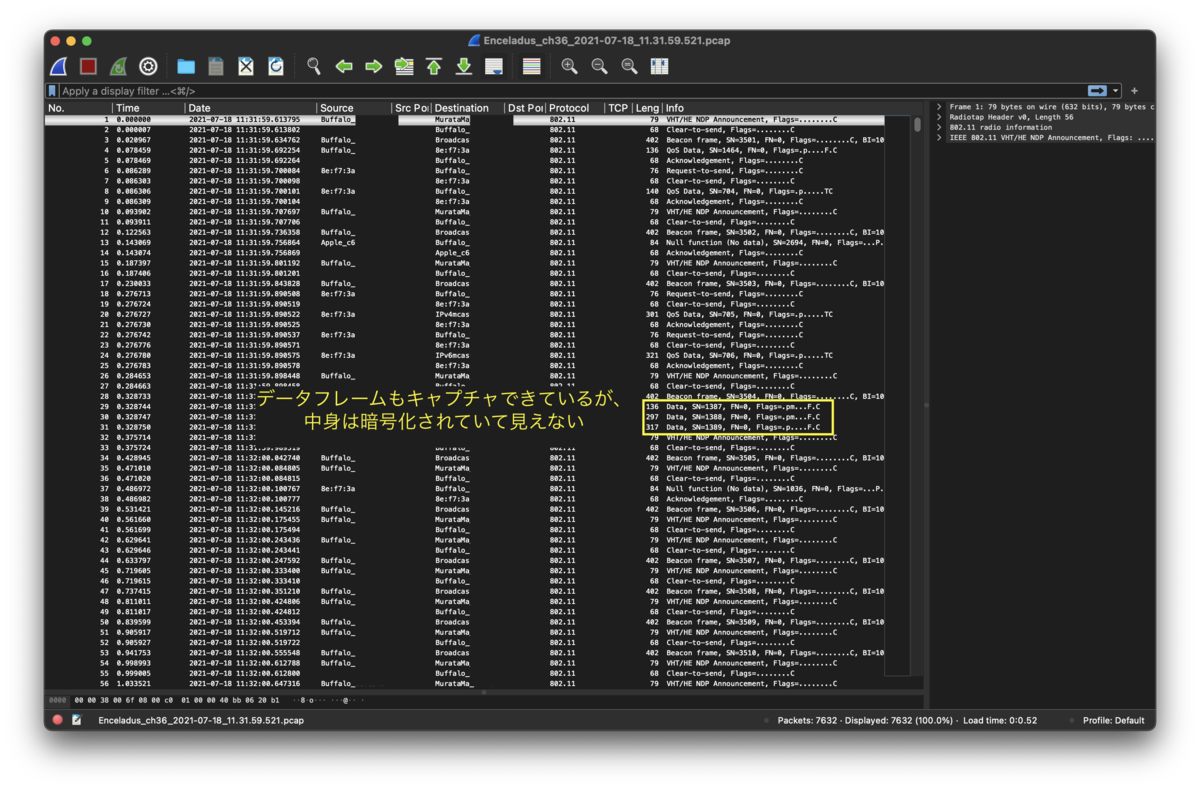The width and height of the screenshot is (1200, 789).
Task: Restart current capture with the green fin icon
Action: tap(118, 67)
